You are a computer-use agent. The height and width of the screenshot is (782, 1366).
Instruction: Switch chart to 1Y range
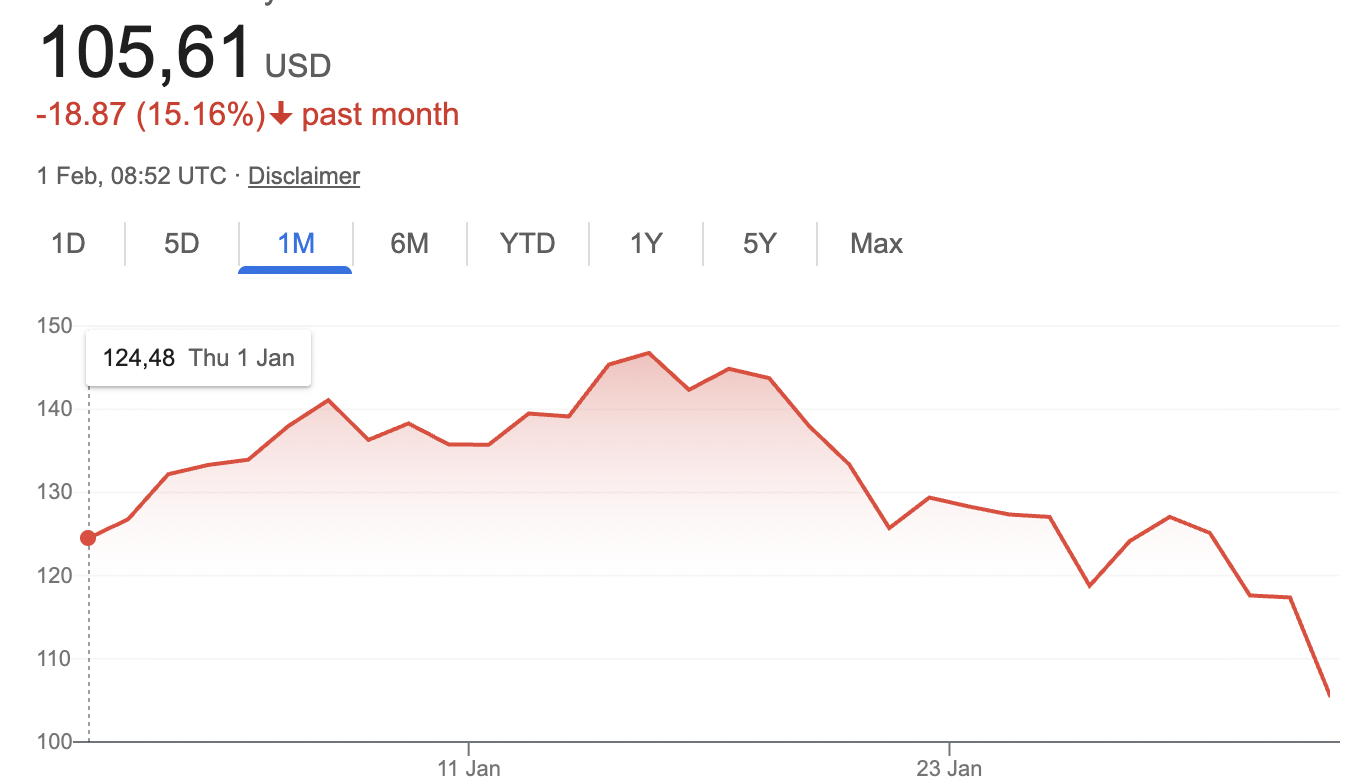[x=646, y=244]
